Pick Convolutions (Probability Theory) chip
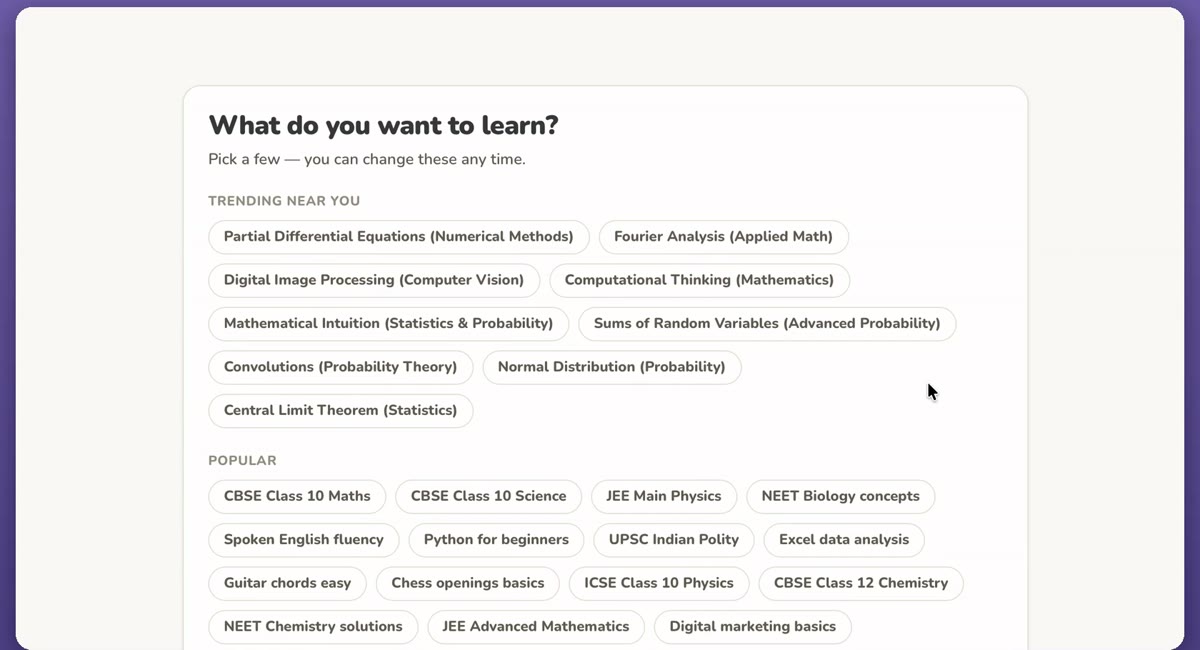 pyautogui.click(x=340, y=367)
